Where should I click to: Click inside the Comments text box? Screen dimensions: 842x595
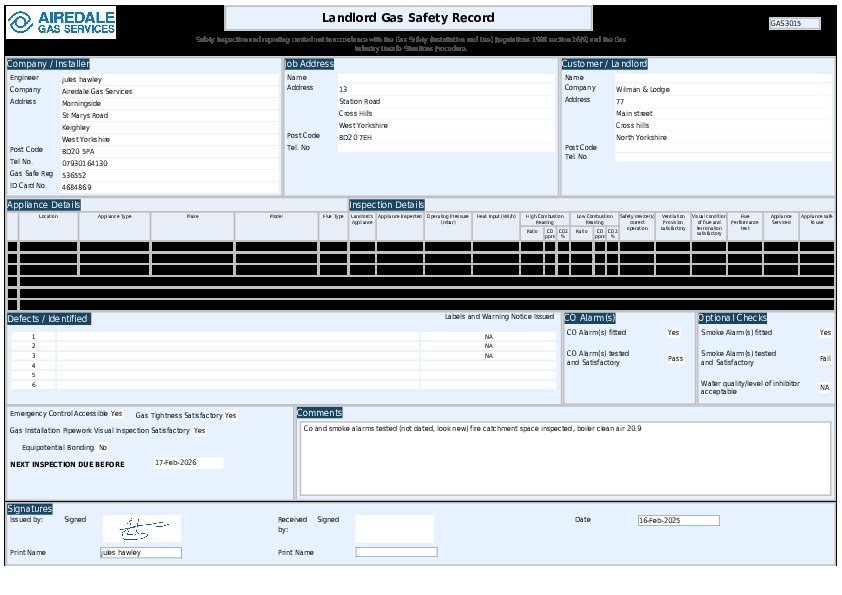pos(565,458)
